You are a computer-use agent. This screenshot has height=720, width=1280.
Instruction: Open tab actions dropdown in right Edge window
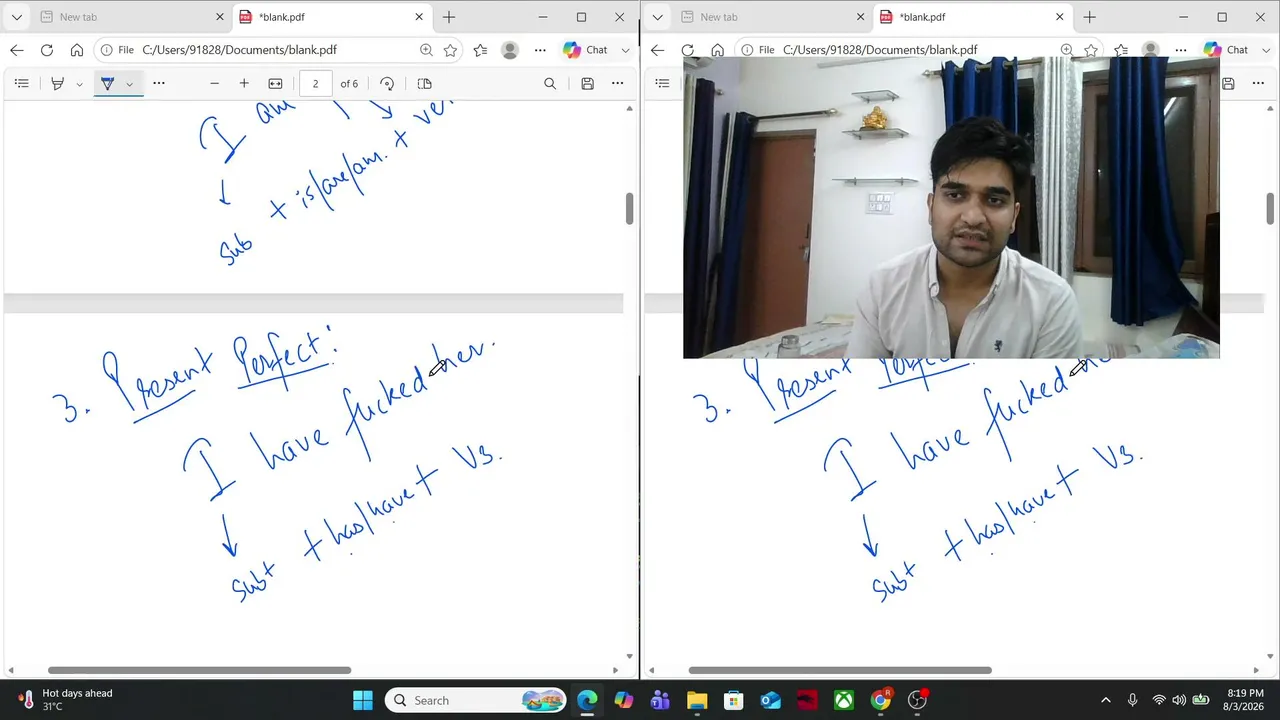click(657, 17)
